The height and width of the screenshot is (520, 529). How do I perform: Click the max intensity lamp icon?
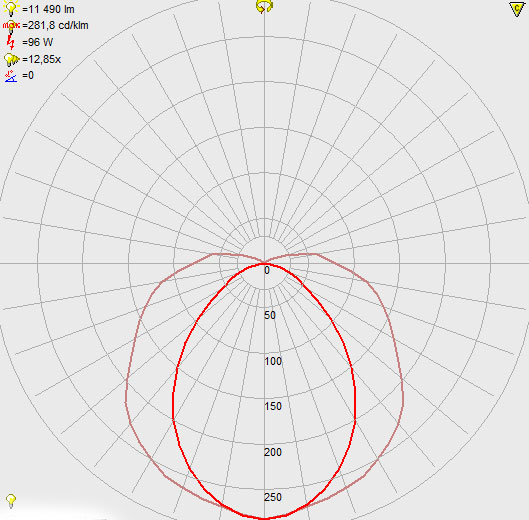click(11, 26)
